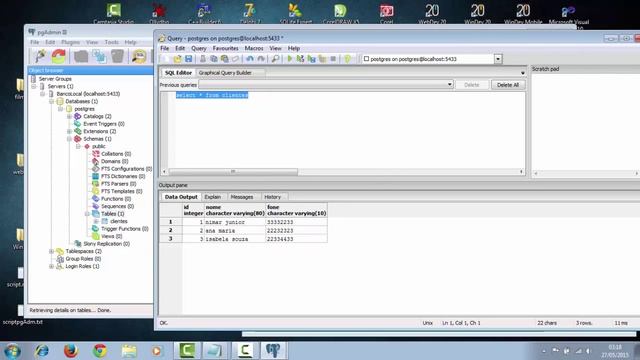Screen dimensions: 640x360
Task: Switch to the Explain output tab
Action: click(x=213, y=197)
